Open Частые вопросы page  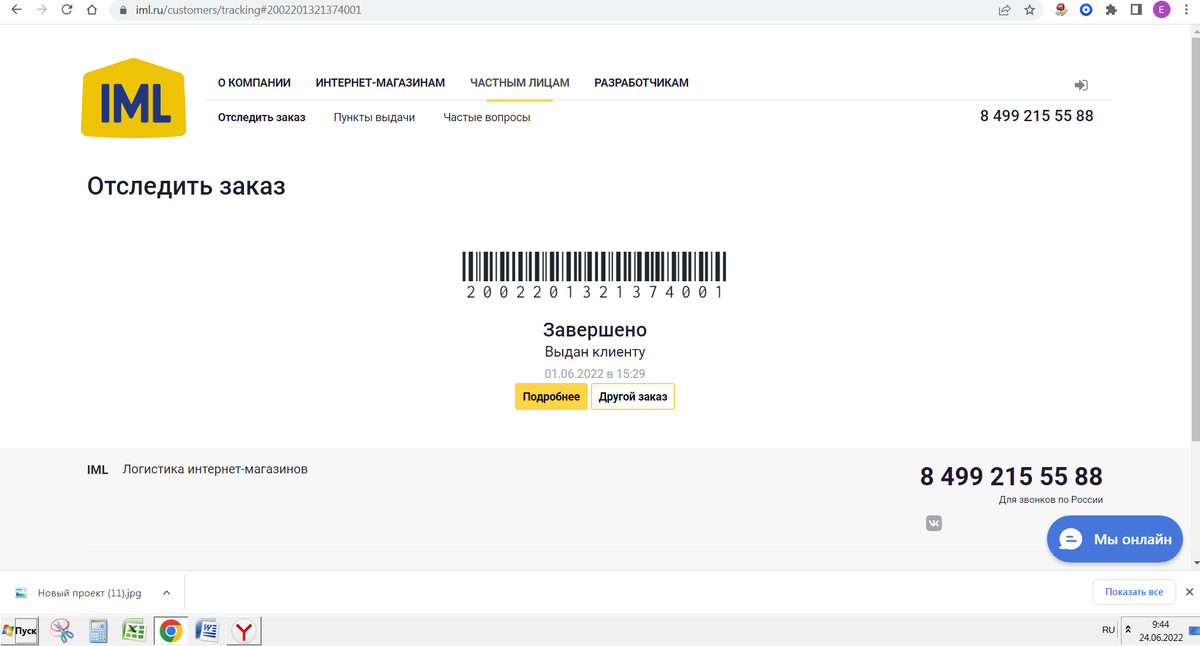pyautogui.click(x=487, y=117)
